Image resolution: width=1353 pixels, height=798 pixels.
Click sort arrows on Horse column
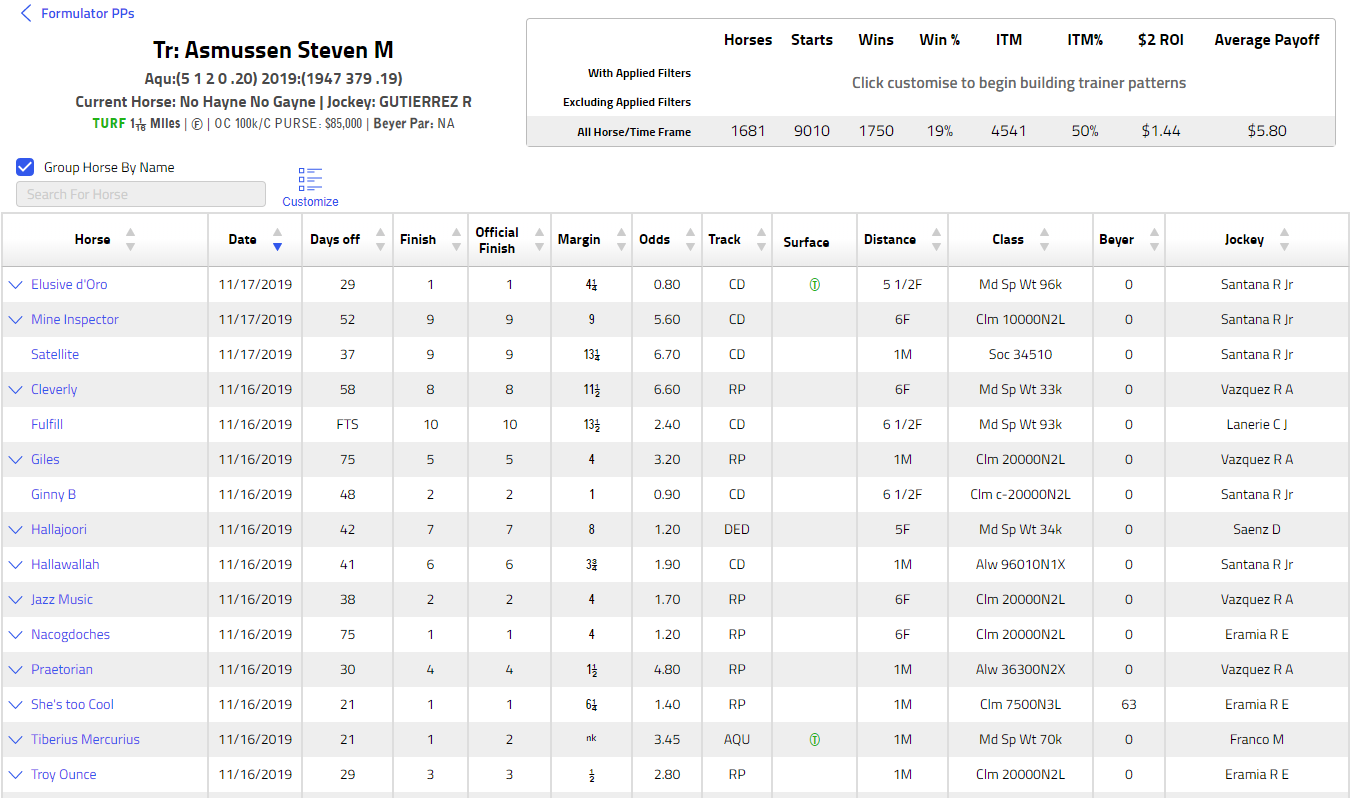pos(130,240)
